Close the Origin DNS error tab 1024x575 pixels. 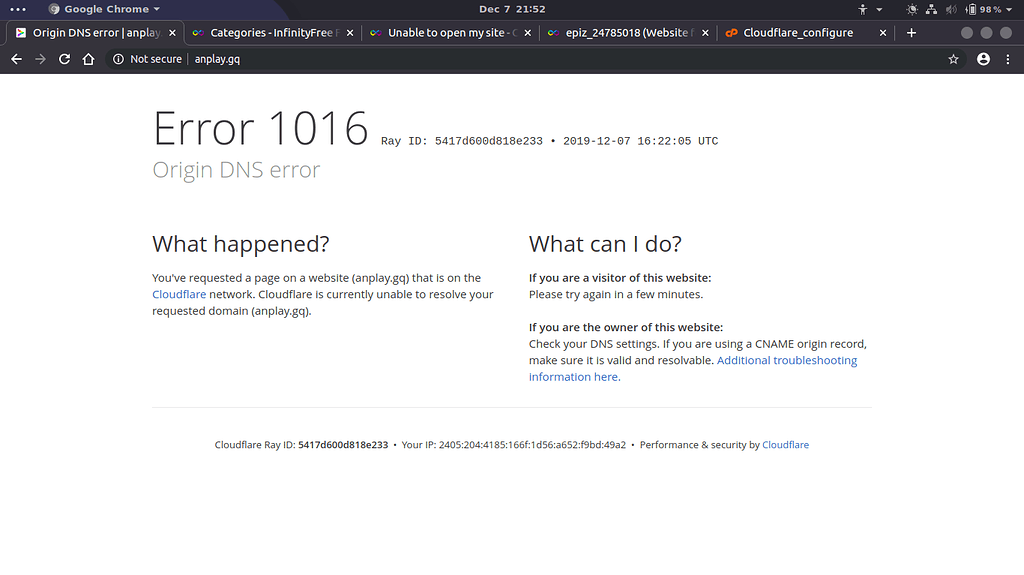click(172, 33)
